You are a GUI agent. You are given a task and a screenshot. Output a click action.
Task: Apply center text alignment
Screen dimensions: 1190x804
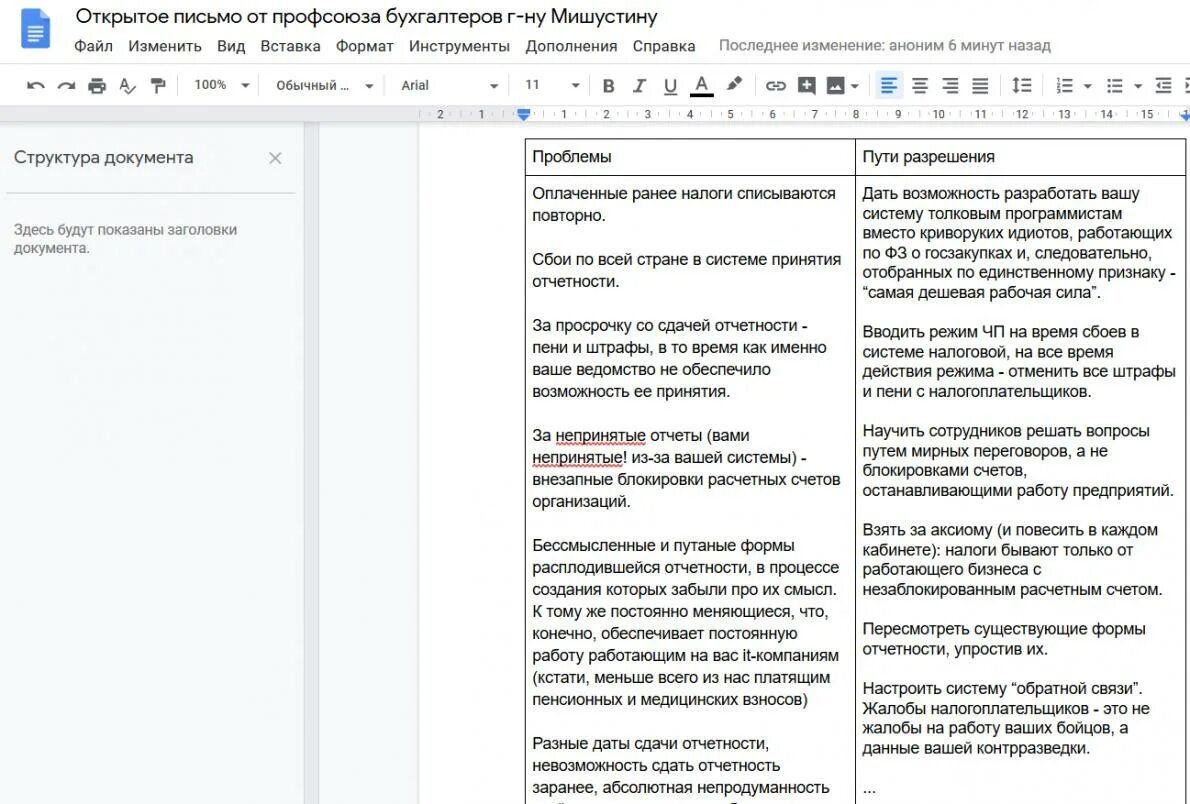click(x=919, y=85)
